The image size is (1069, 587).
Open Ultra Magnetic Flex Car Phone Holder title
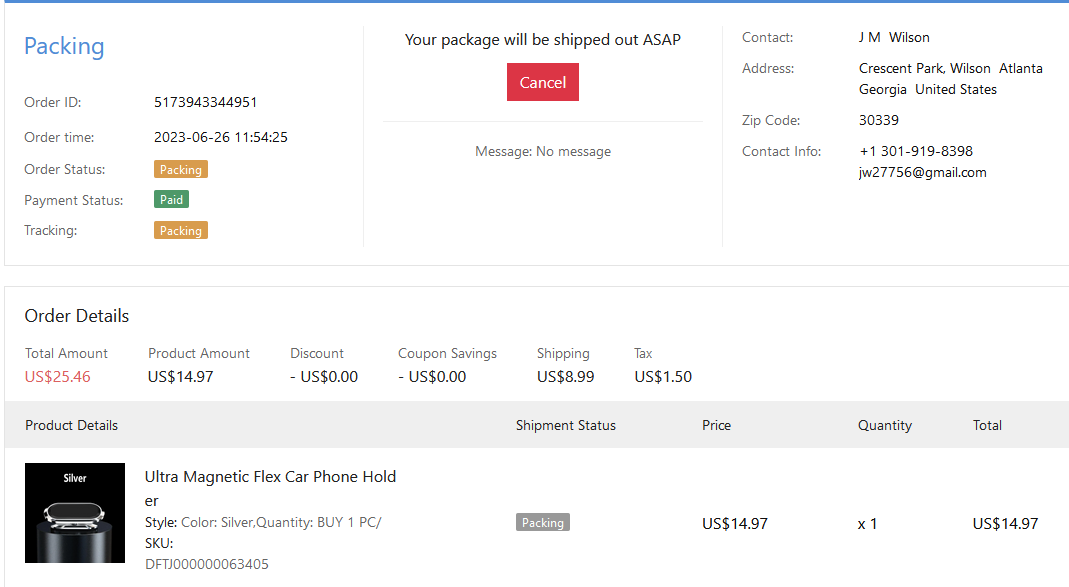click(x=270, y=488)
